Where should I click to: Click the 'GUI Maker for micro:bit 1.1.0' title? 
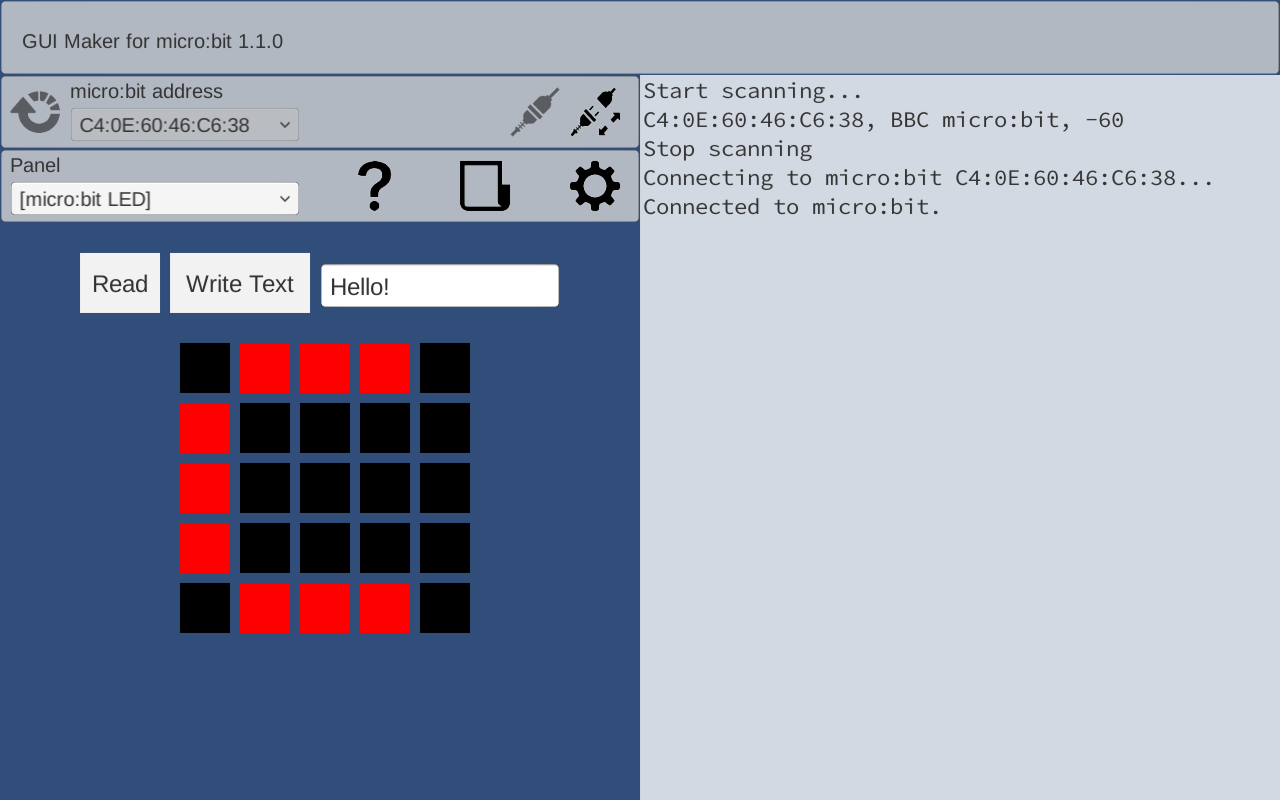[x=153, y=41]
